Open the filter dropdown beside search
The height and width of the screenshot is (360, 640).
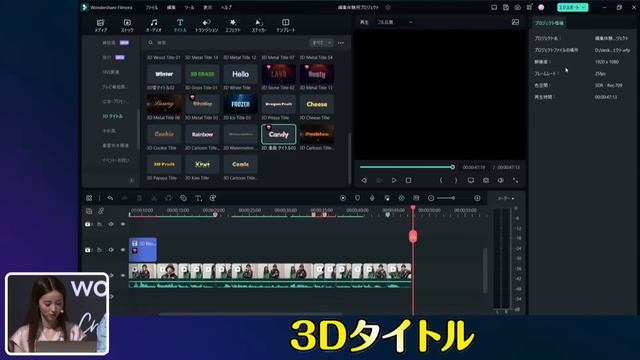[322, 42]
